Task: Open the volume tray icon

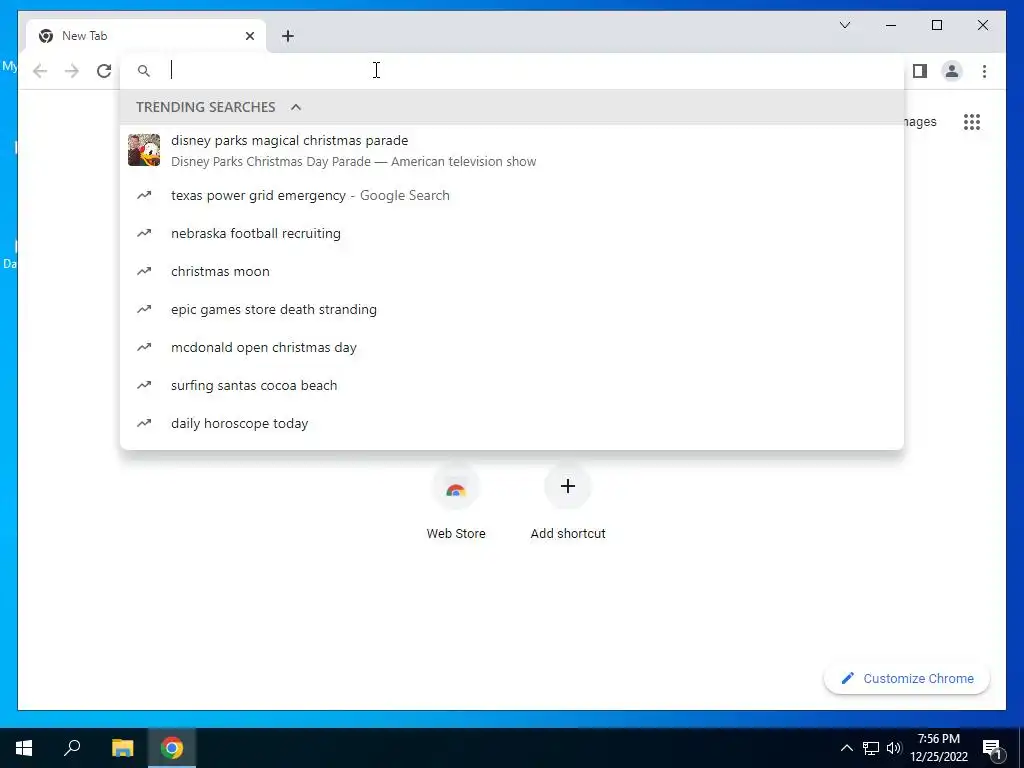Action: pos(894,748)
